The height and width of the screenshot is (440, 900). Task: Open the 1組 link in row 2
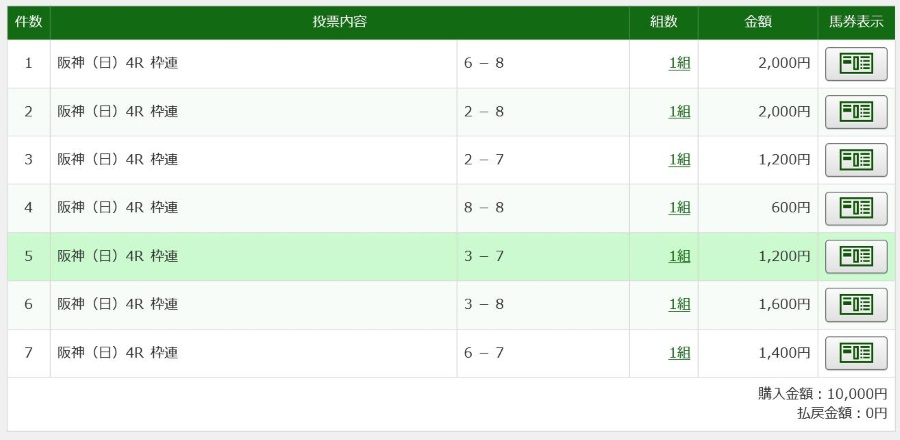(679, 112)
